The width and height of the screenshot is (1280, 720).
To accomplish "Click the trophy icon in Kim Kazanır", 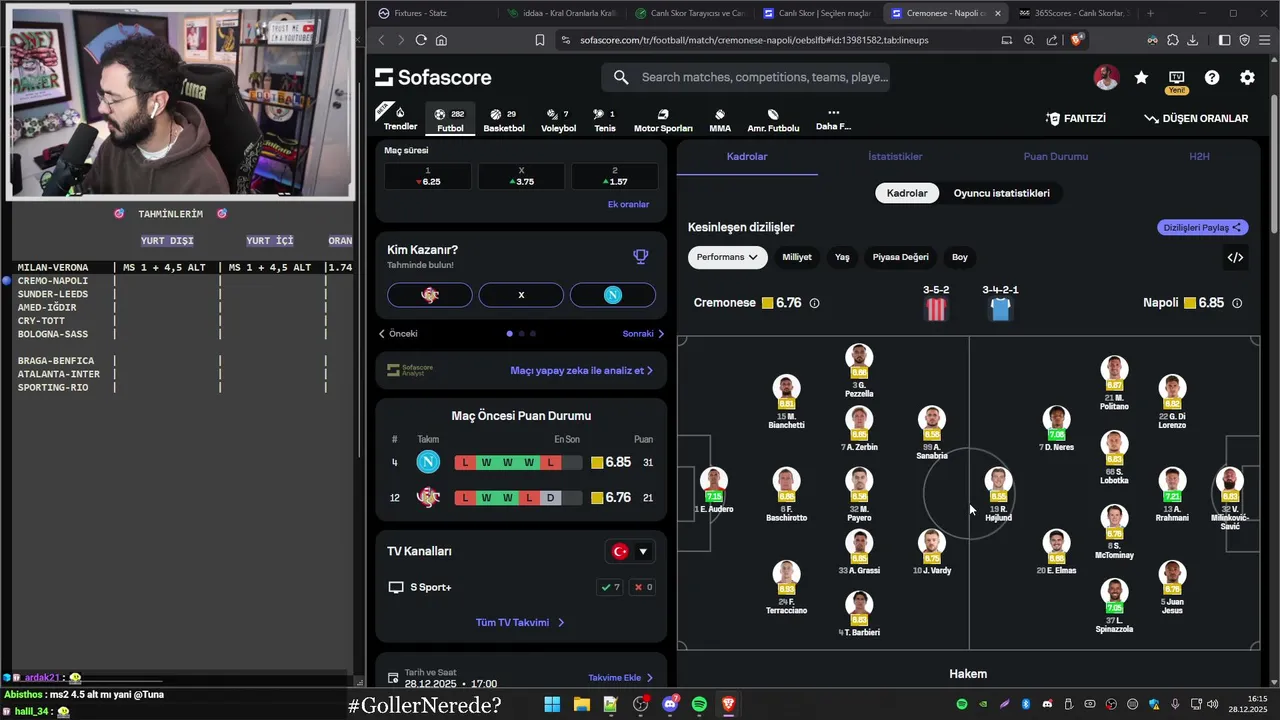I will pos(641,257).
